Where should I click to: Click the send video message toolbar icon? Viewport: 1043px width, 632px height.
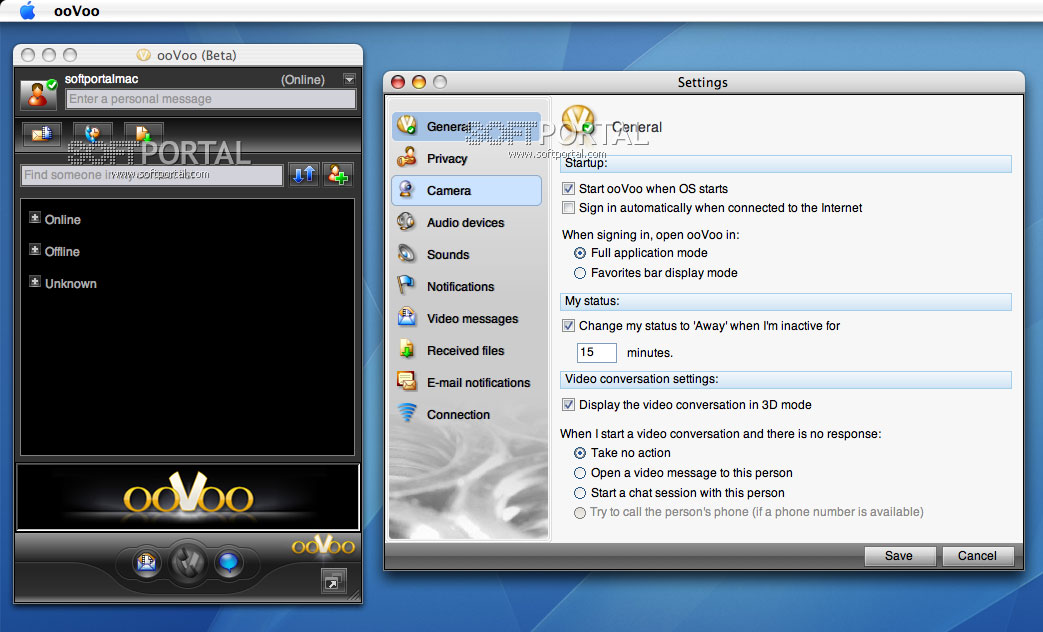(42, 134)
